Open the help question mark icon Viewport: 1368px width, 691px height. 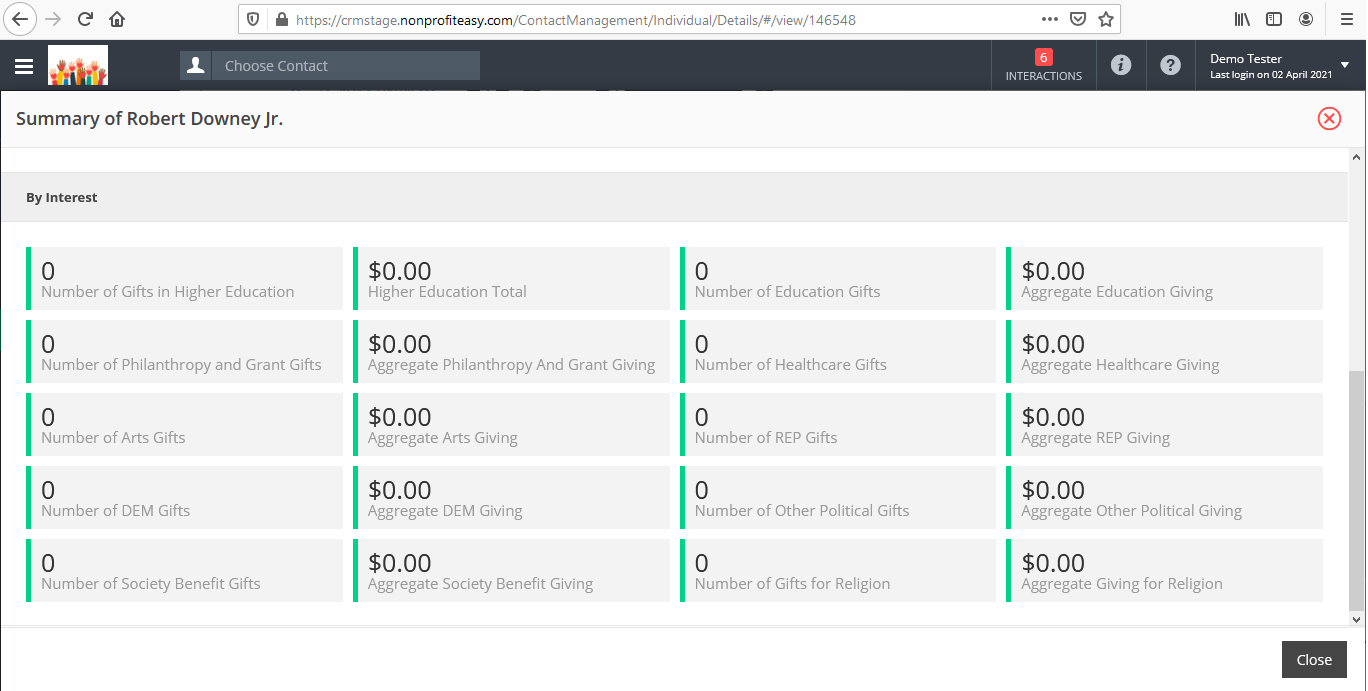[x=1170, y=66]
